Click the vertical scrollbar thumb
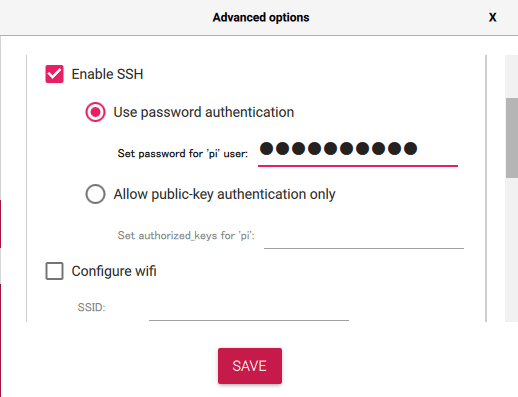 (x=512, y=138)
